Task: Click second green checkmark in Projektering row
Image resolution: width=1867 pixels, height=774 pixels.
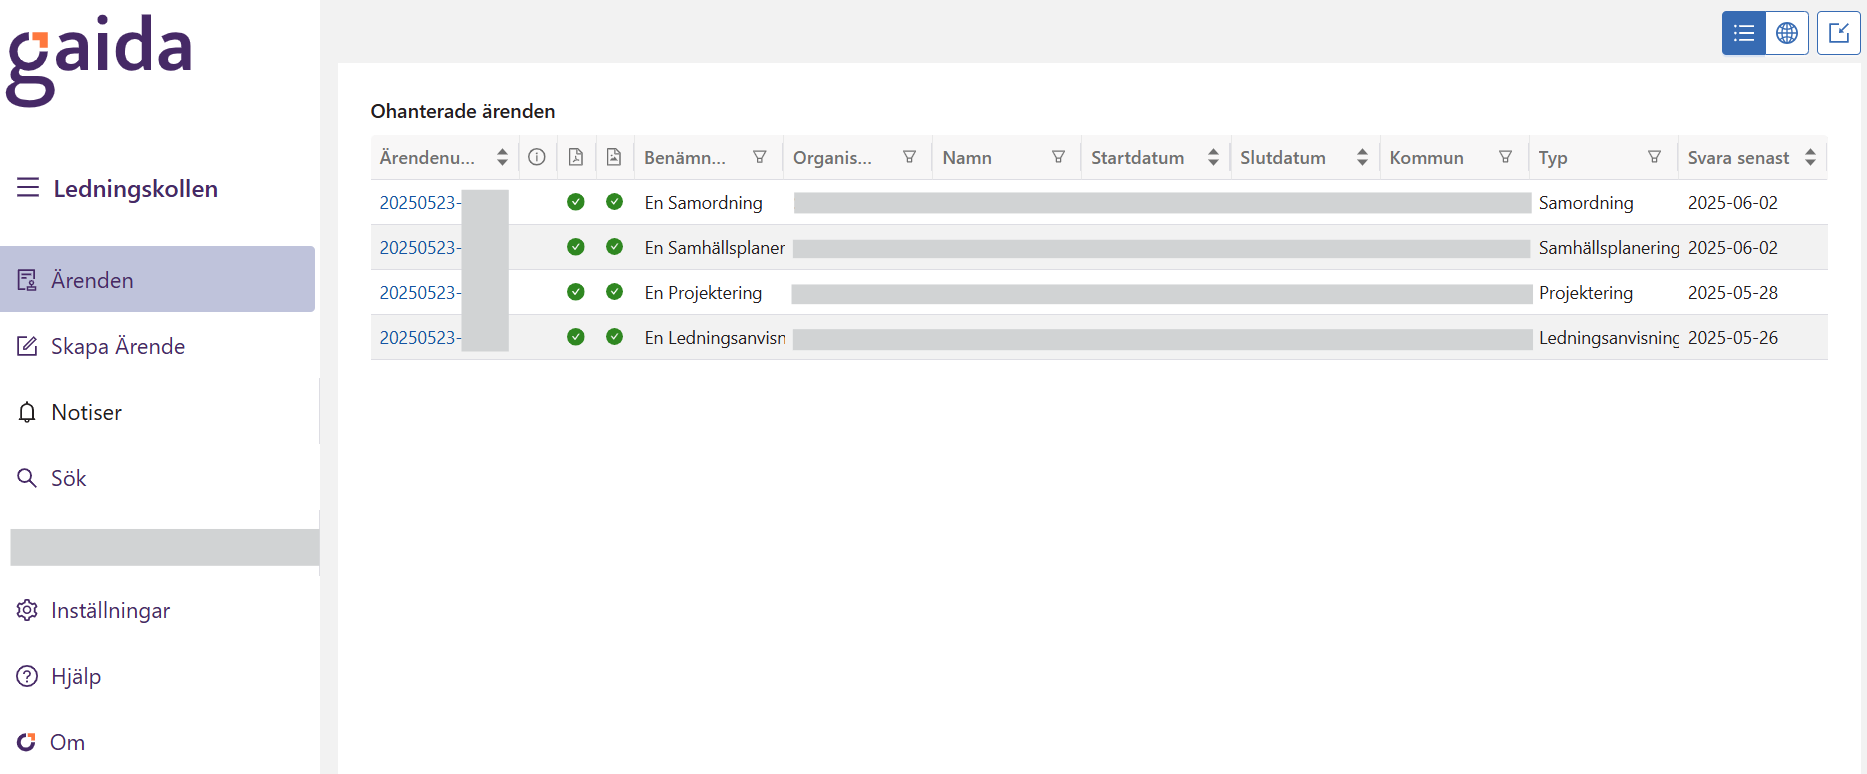Action: tap(614, 292)
